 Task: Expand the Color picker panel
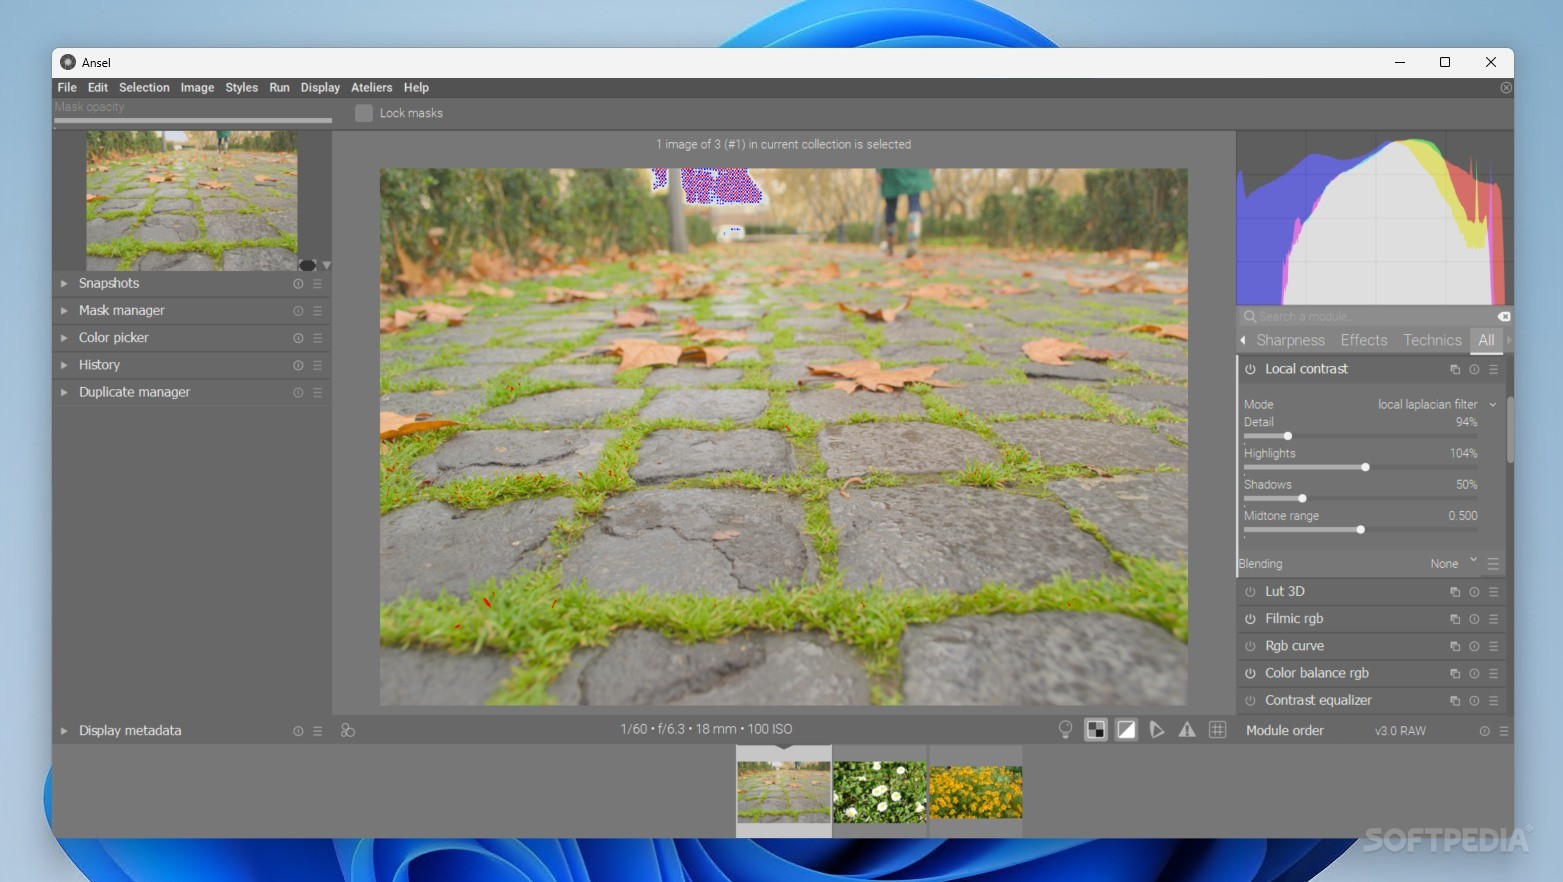pyautogui.click(x=64, y=338)
